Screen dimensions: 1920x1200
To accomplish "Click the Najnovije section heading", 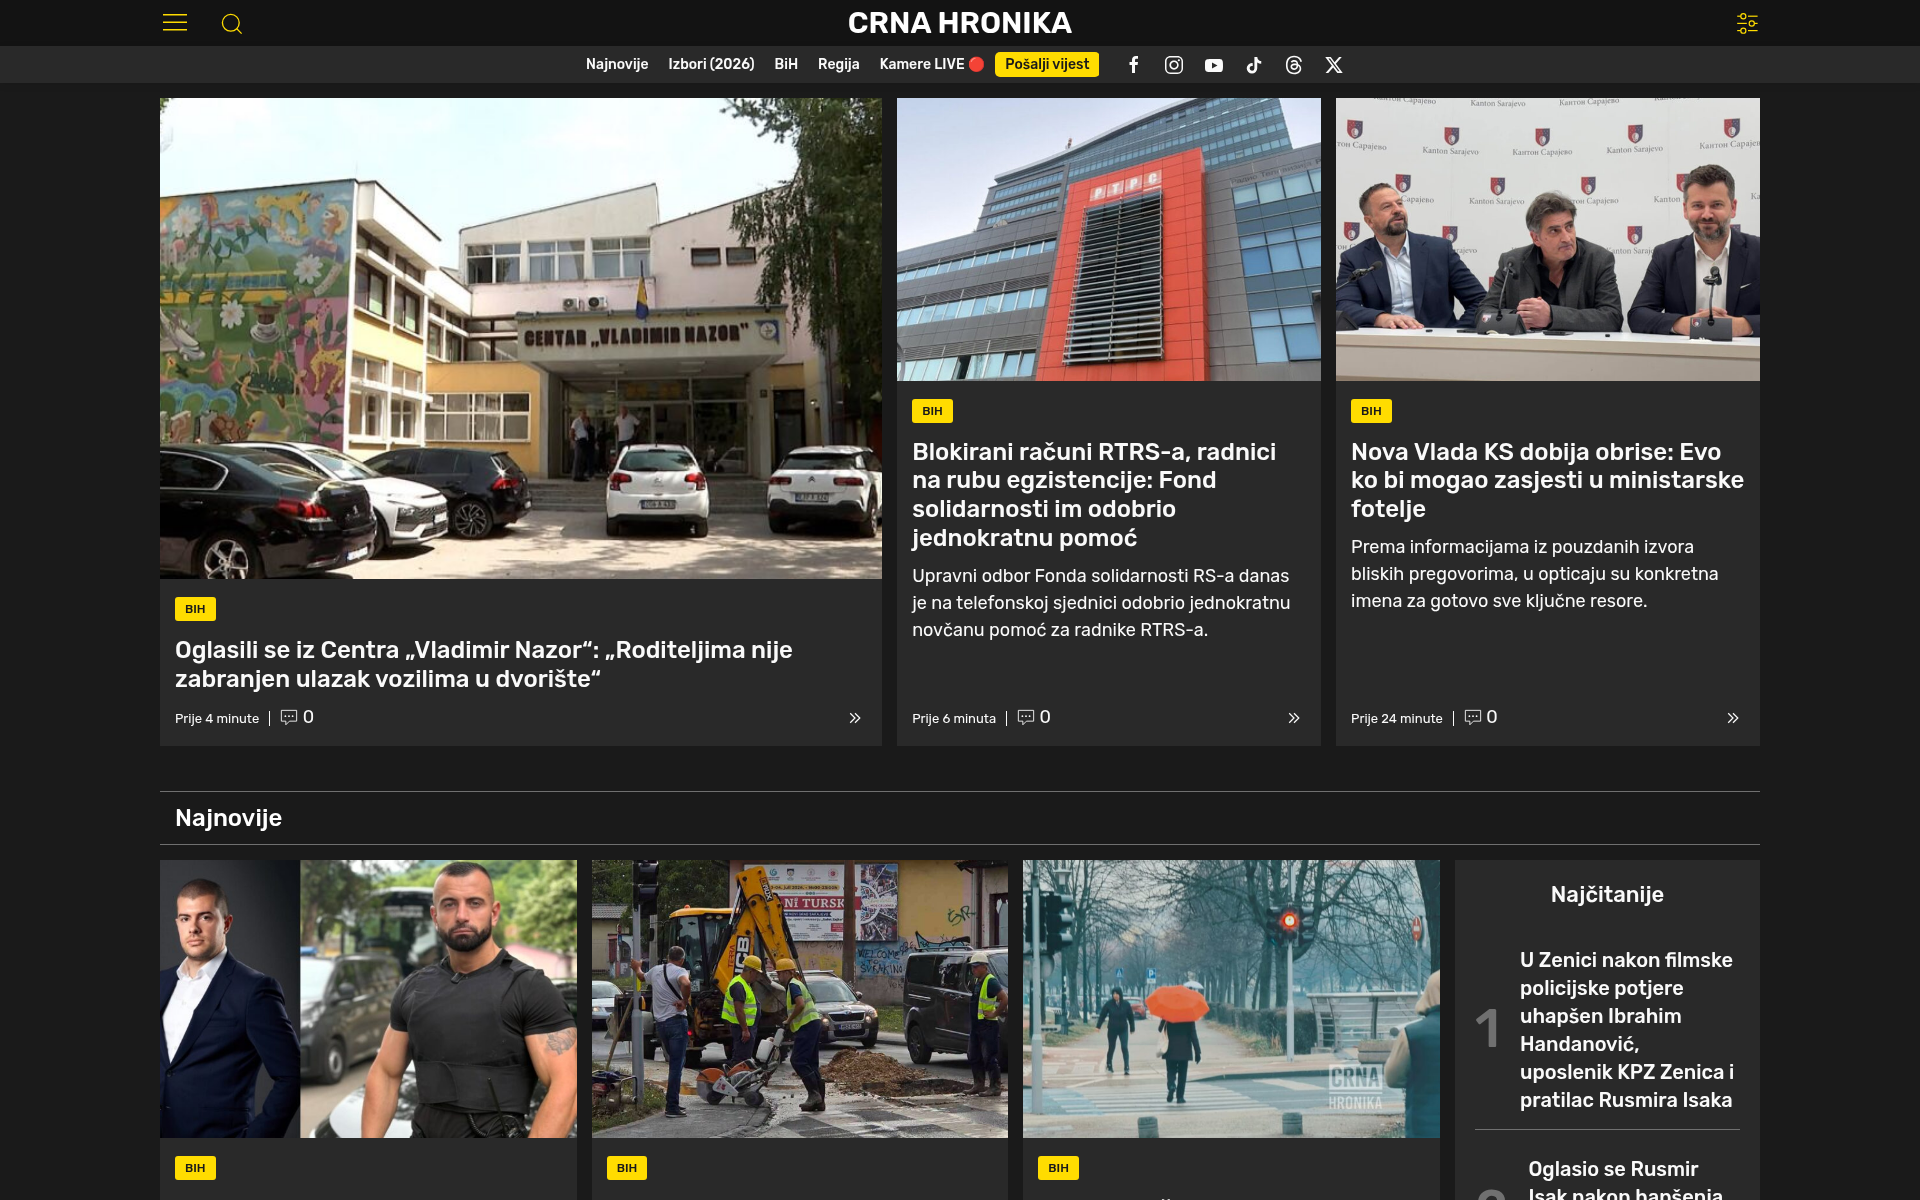I will tap(228, 818).
